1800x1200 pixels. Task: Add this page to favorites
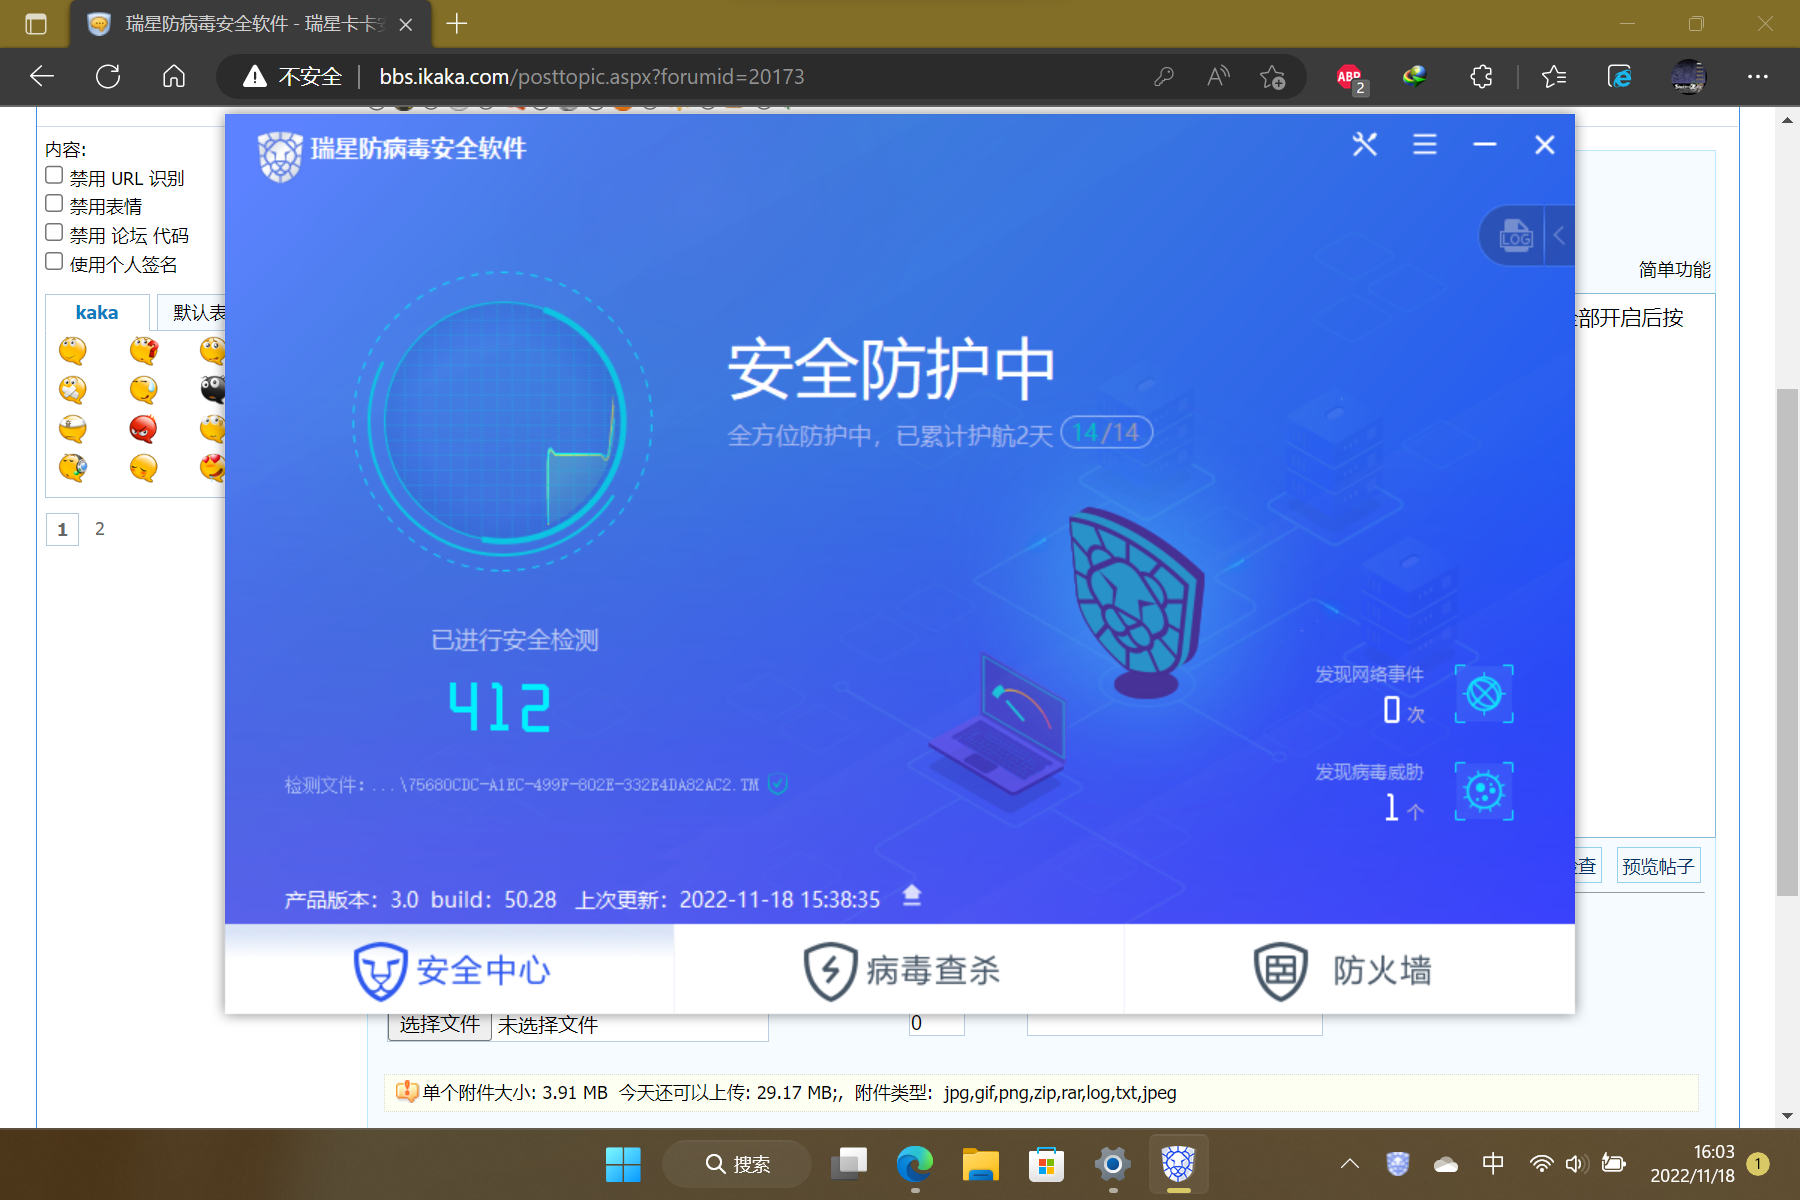pyautogui.click(x=1273, y=76)
